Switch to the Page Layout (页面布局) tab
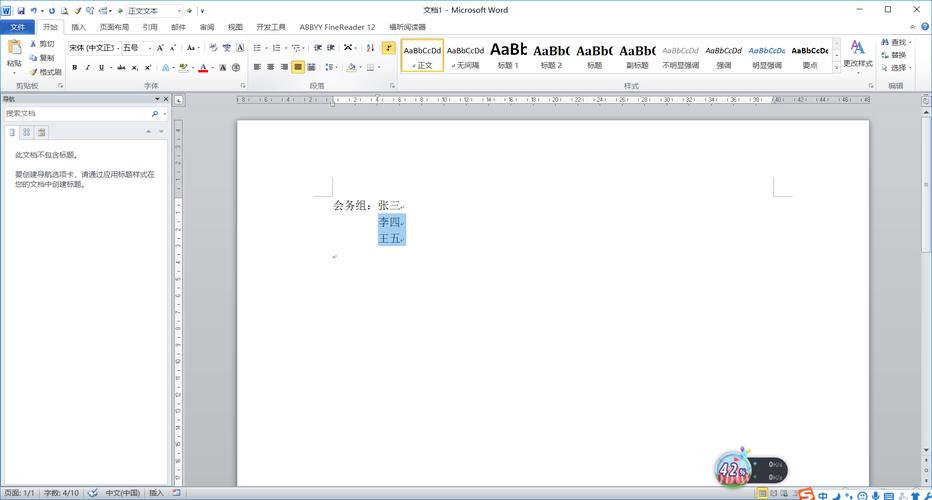Viewport: 932px width, 500px height. [x=114, y=27]
